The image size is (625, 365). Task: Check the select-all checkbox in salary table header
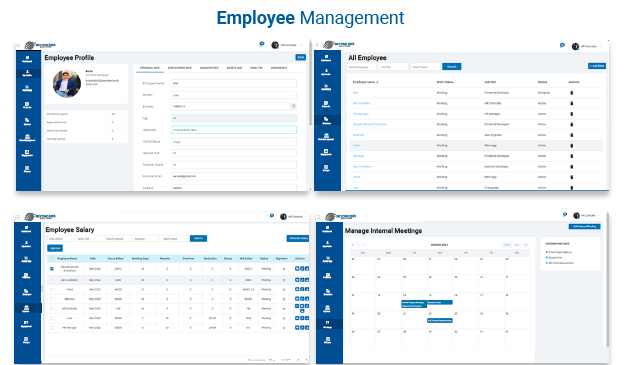(52, 259)
